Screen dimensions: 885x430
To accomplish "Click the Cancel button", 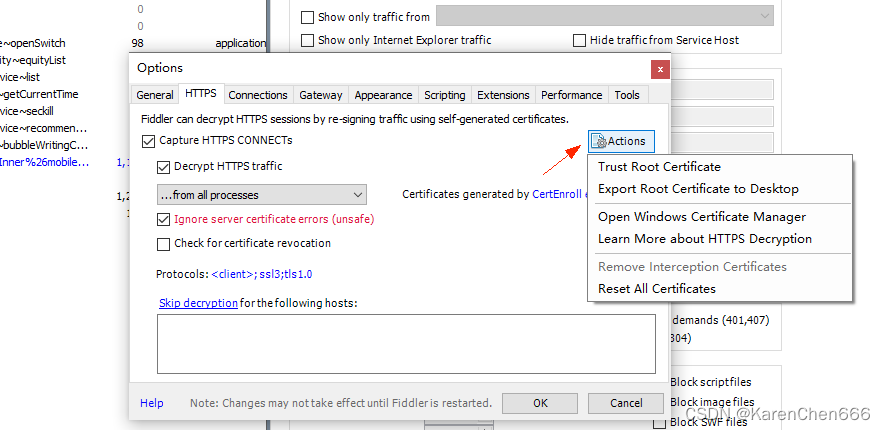I will point(626,403).
